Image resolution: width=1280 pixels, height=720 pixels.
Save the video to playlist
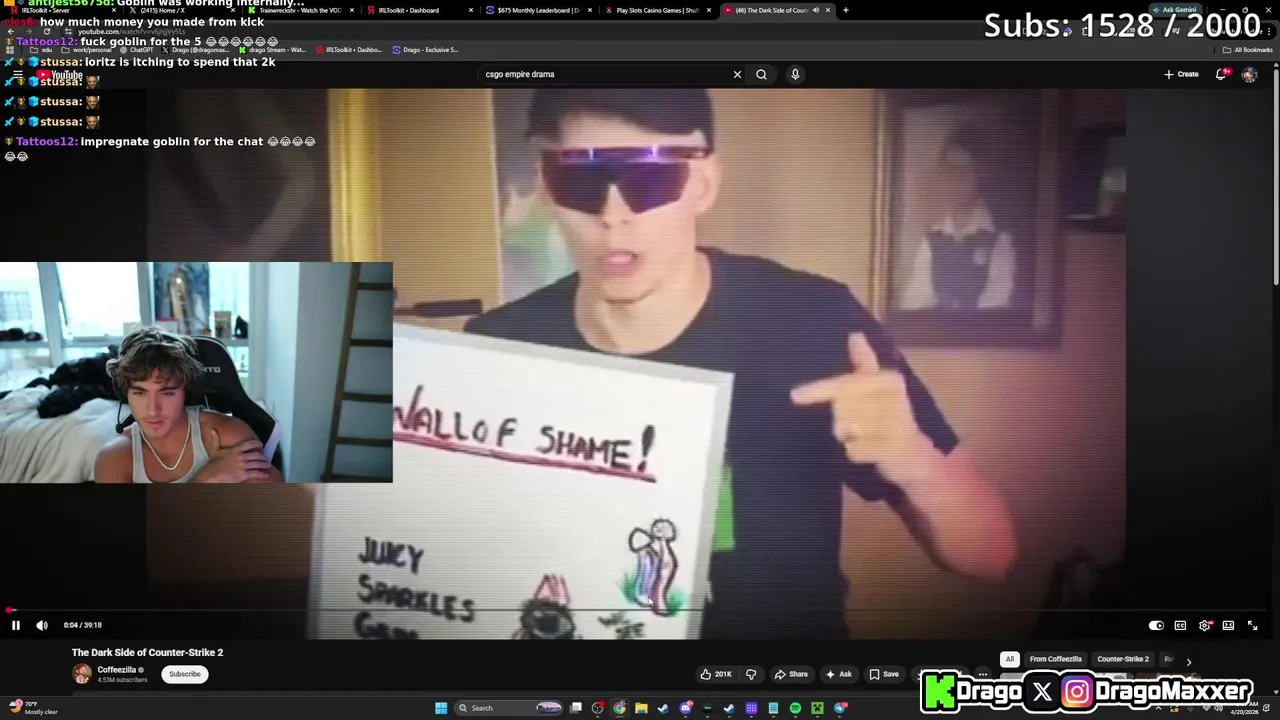[884, 674]
